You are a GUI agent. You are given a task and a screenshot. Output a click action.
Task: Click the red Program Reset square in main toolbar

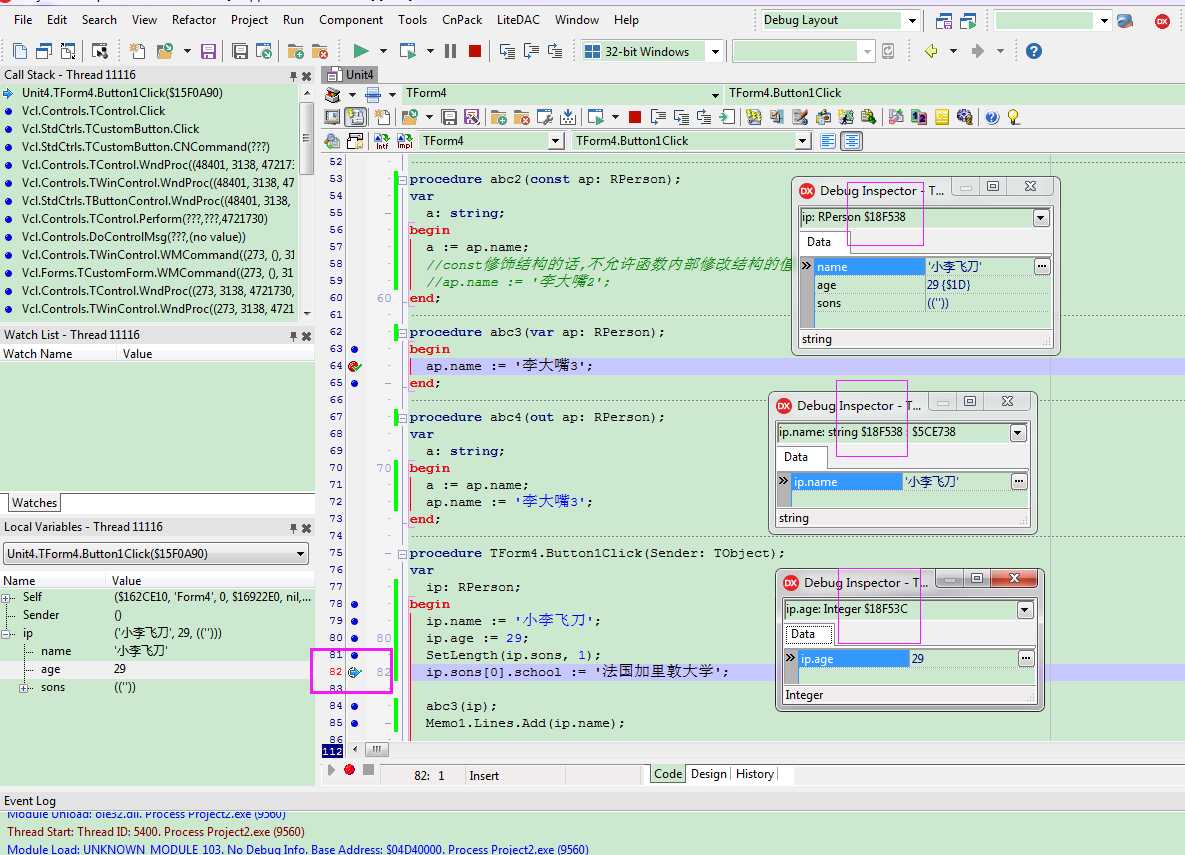[475, 51]
